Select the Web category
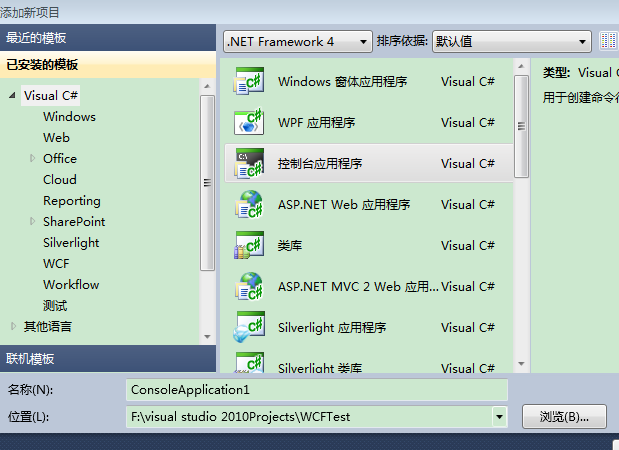Screen dimensions: 619x450 pos(56,137)
